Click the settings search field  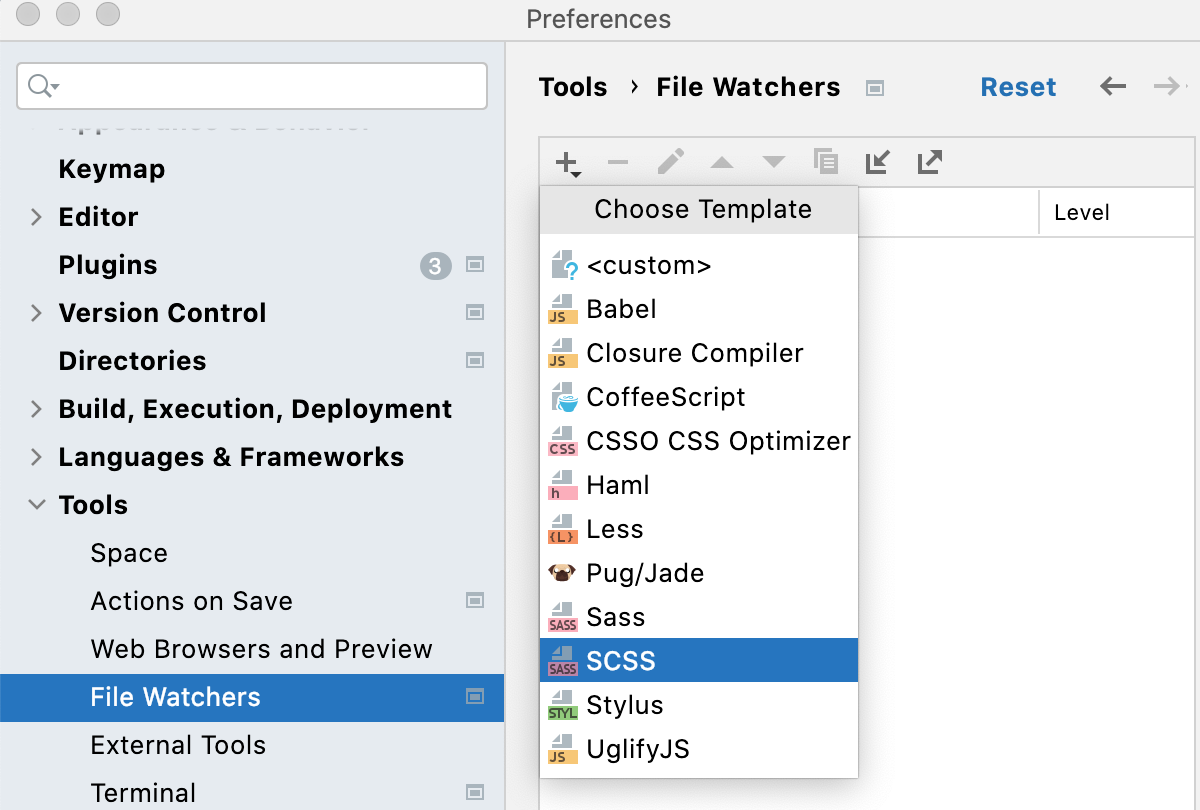click(250, 86)
